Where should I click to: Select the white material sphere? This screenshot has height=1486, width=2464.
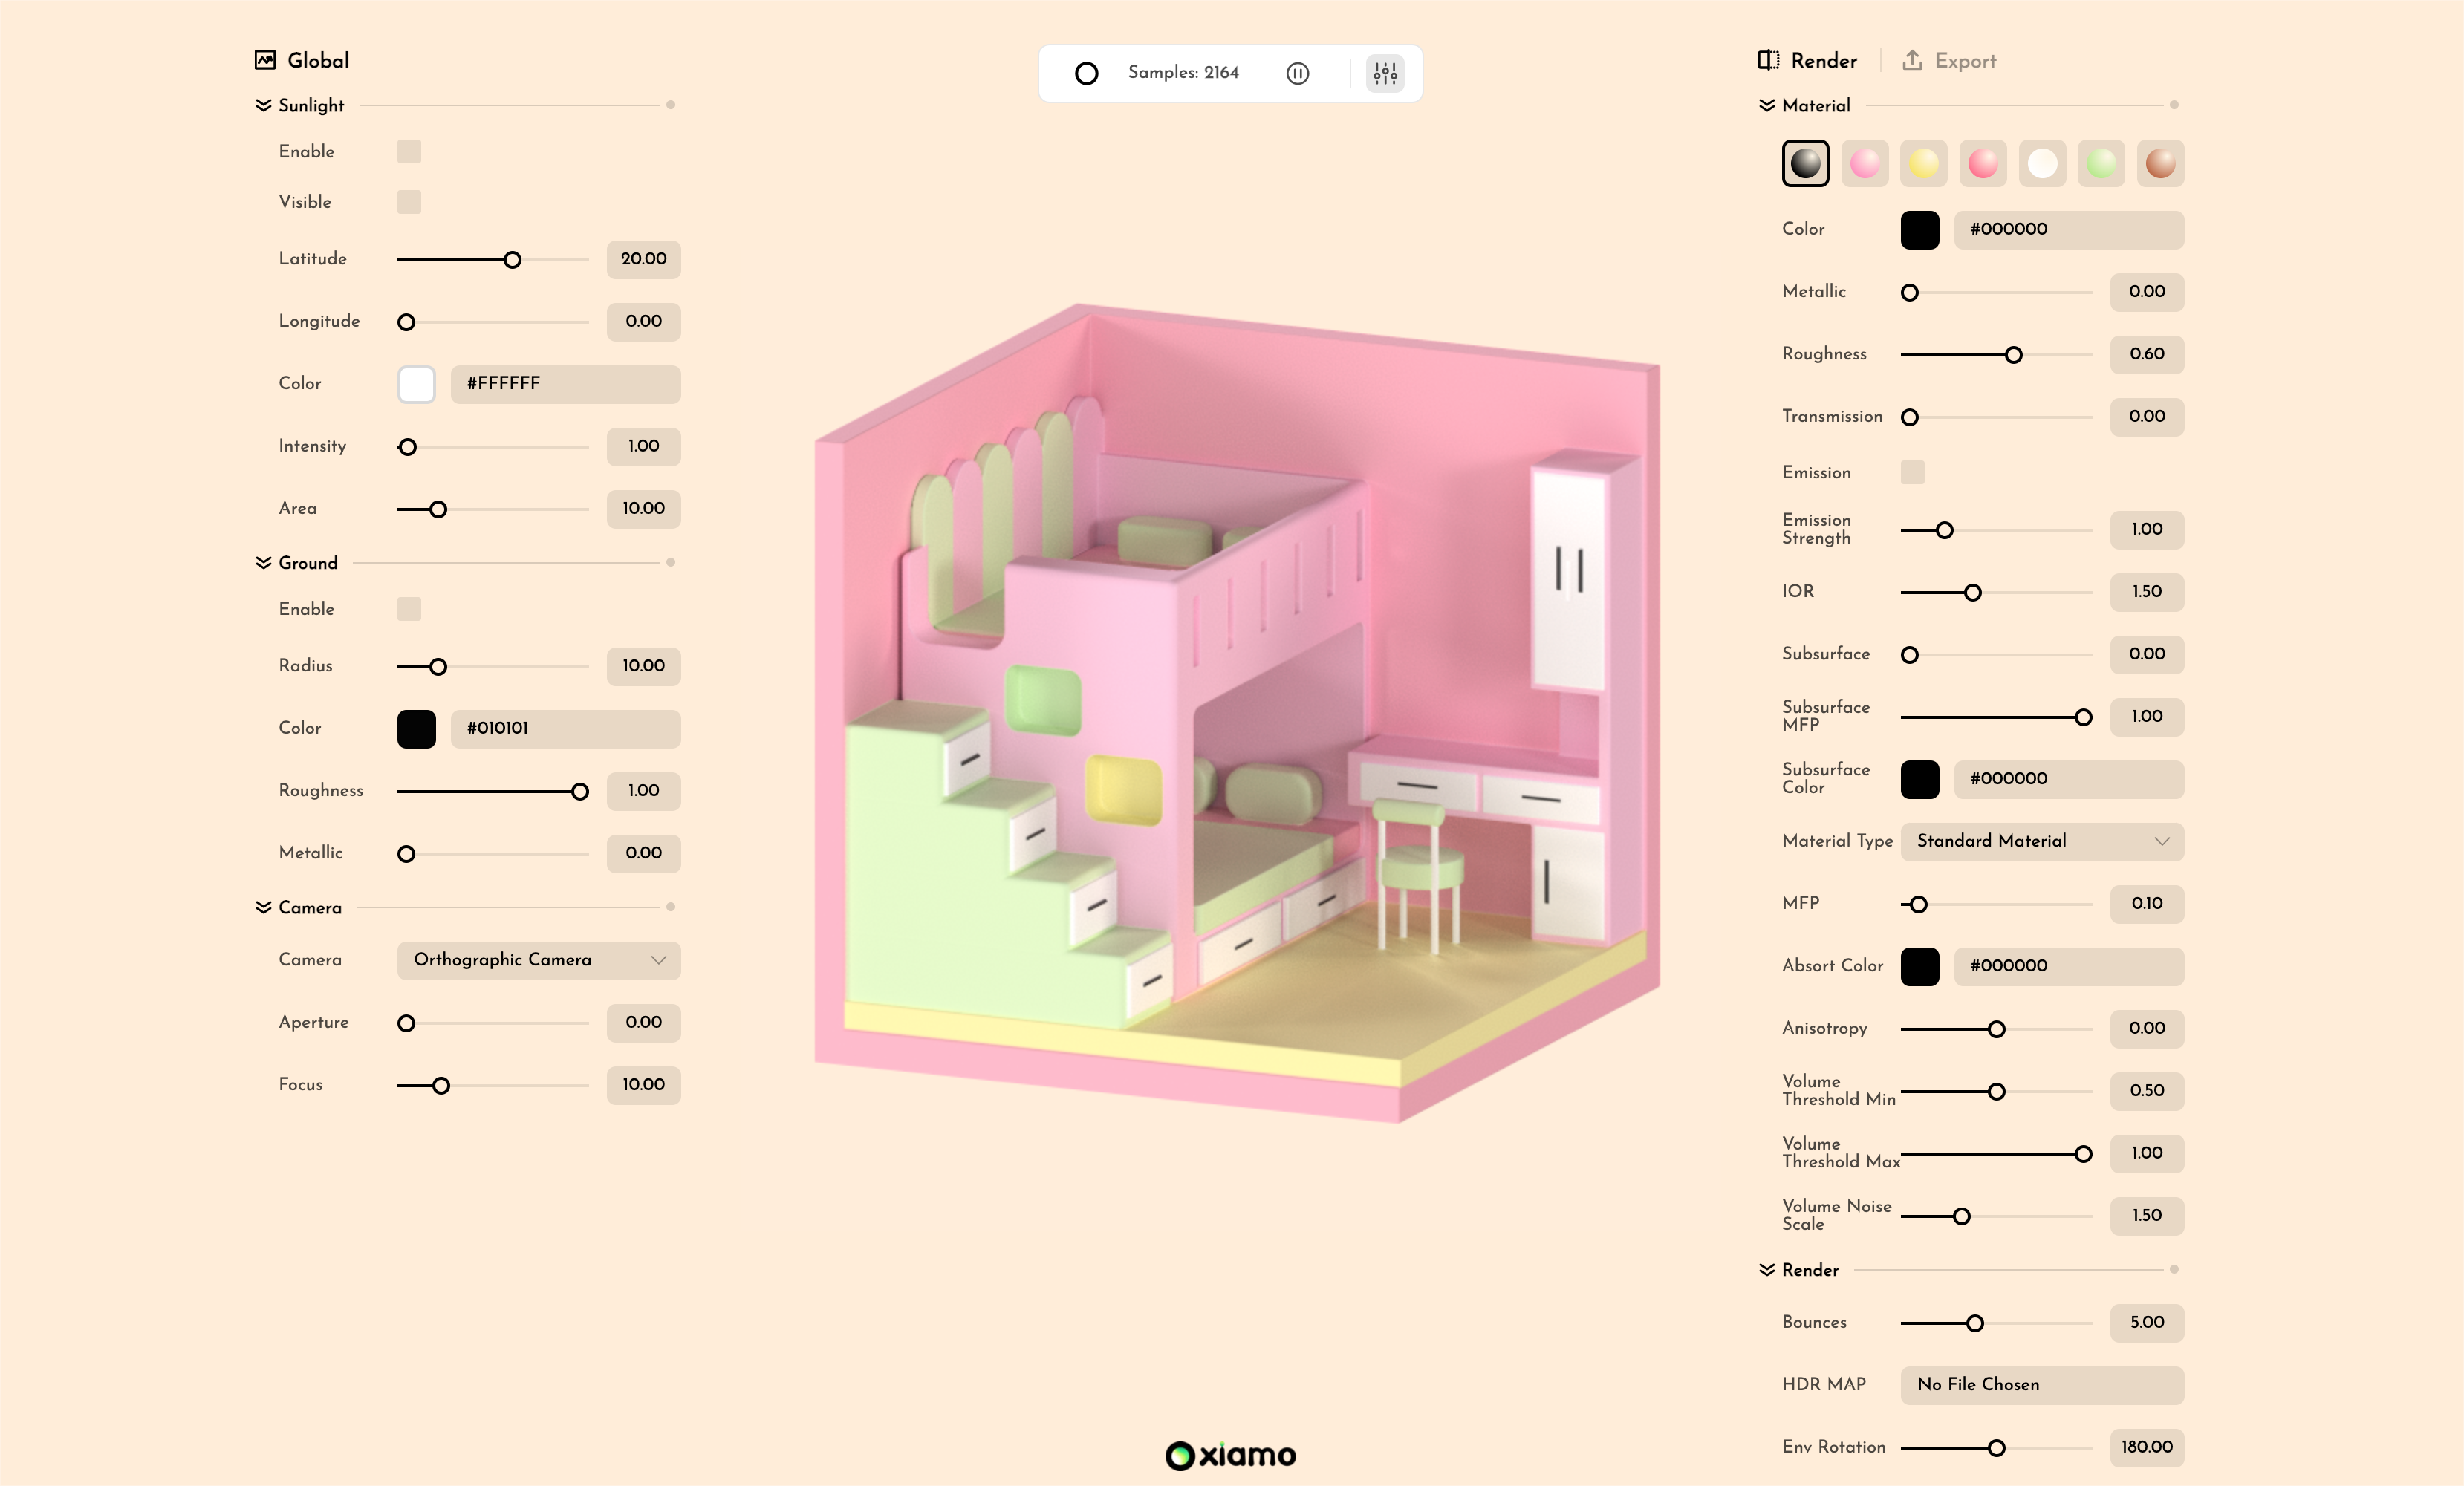tap(2042, 163)
